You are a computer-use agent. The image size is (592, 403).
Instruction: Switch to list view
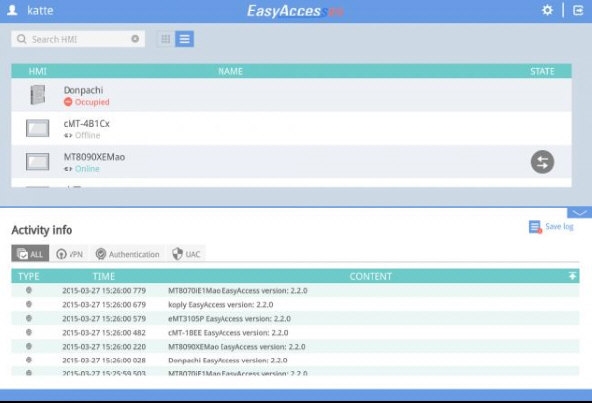(185, 39)
